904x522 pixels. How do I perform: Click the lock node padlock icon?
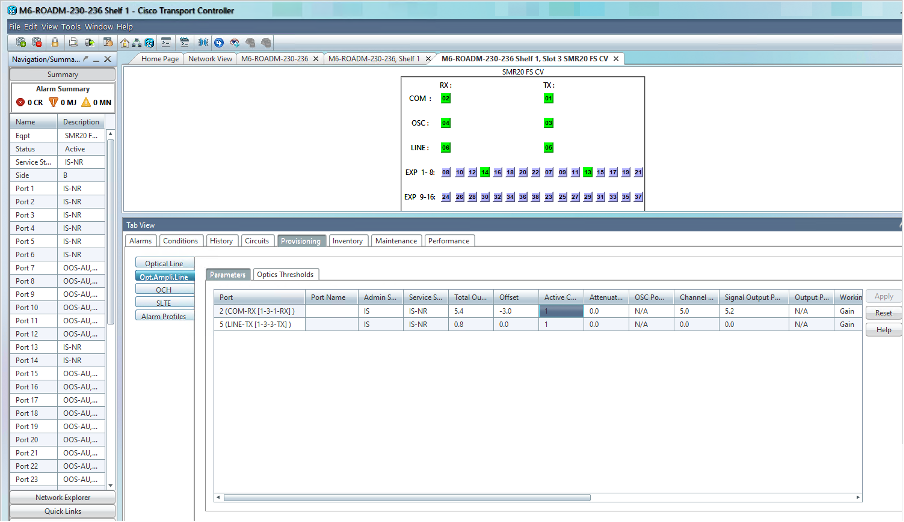pos(55,42)
